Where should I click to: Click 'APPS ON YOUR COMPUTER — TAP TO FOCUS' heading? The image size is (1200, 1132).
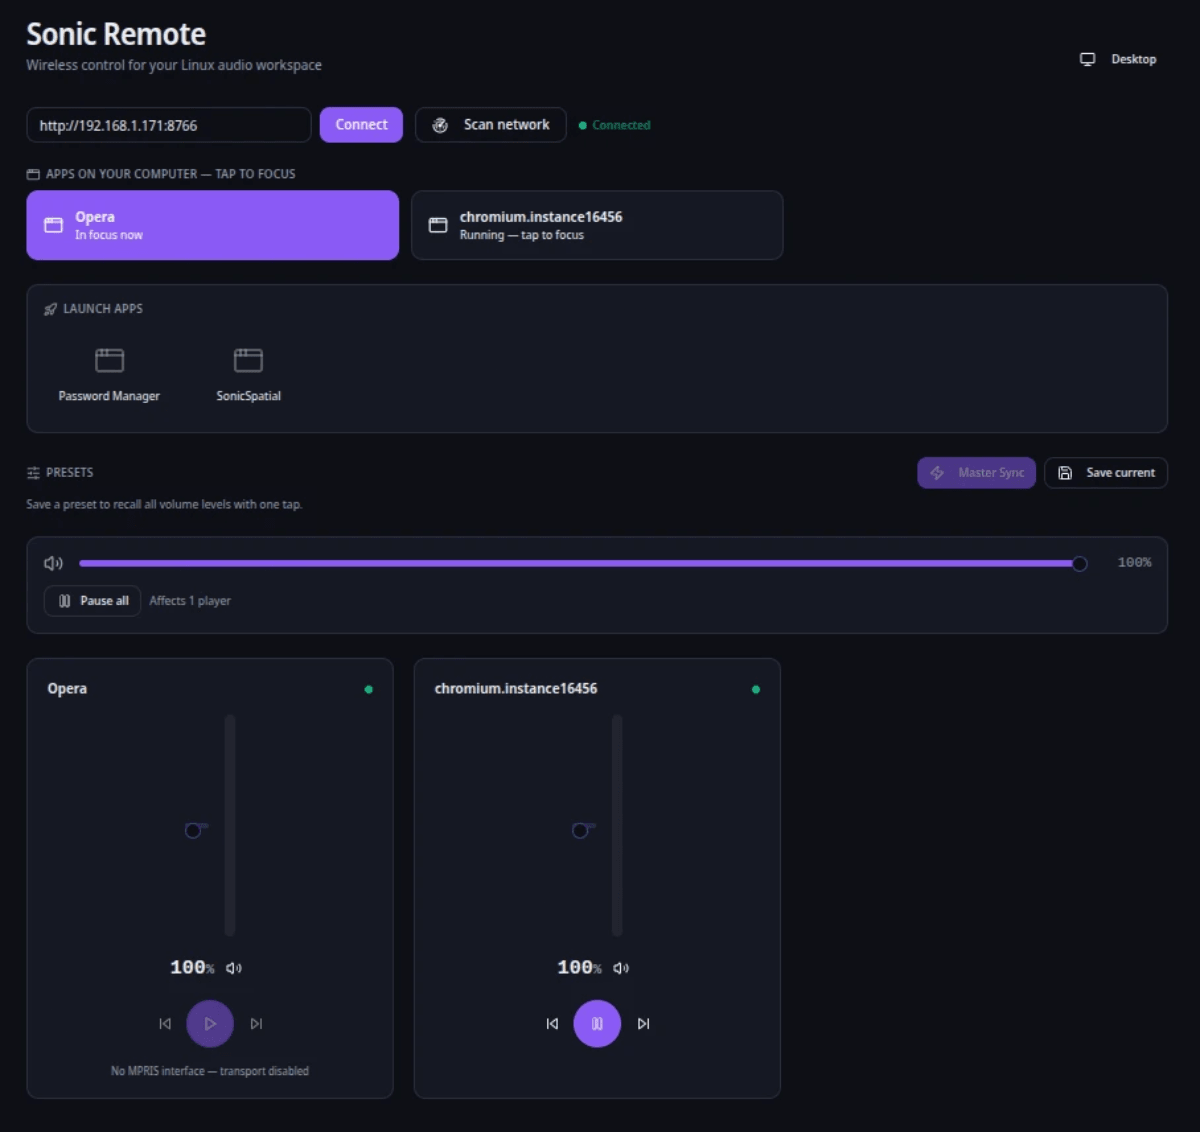pyautogui.click(x=171, y=174)
